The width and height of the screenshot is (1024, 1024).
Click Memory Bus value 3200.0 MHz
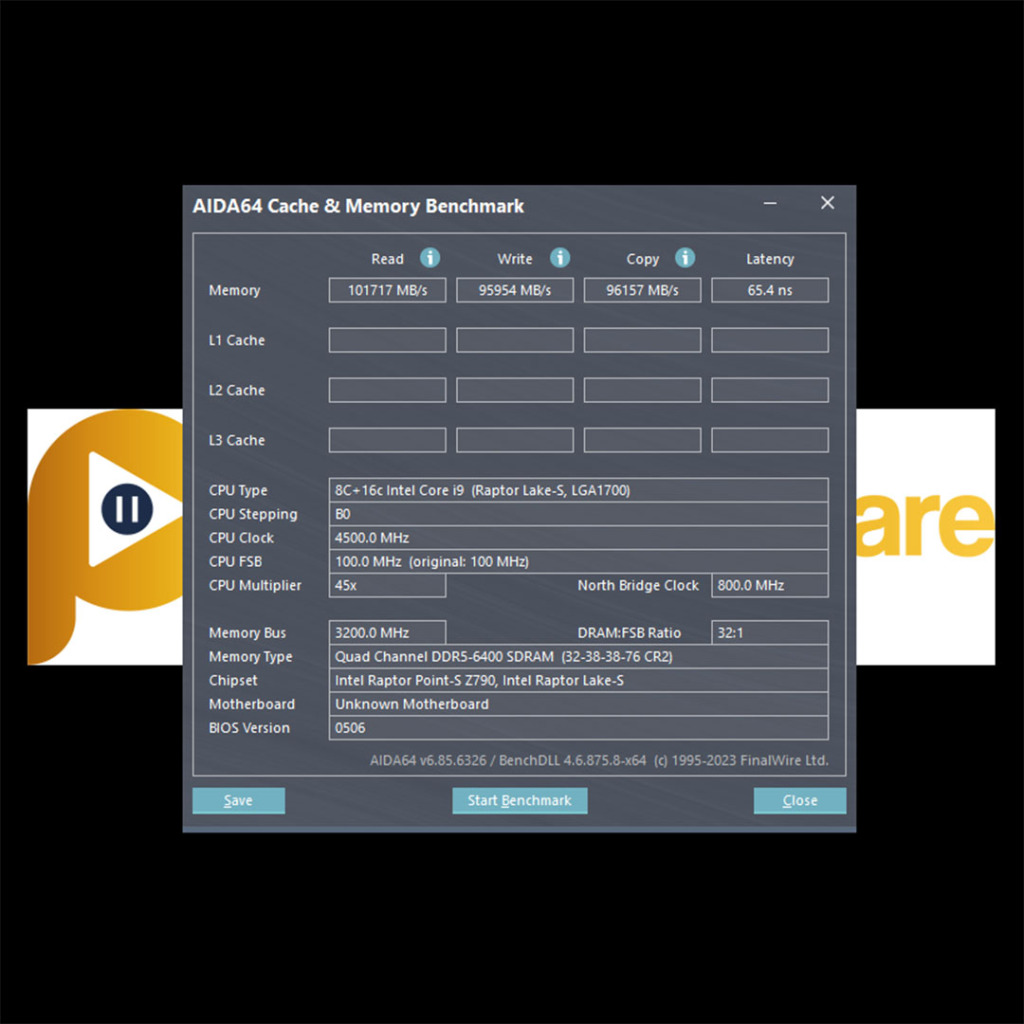(x=387, y=633)
